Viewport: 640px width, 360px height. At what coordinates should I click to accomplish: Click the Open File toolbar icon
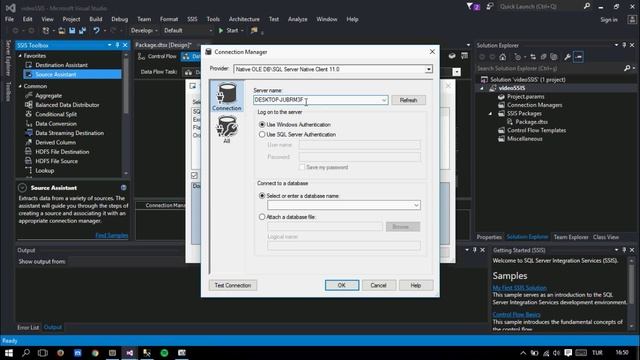pyautogui.click(x=62, y=31)
